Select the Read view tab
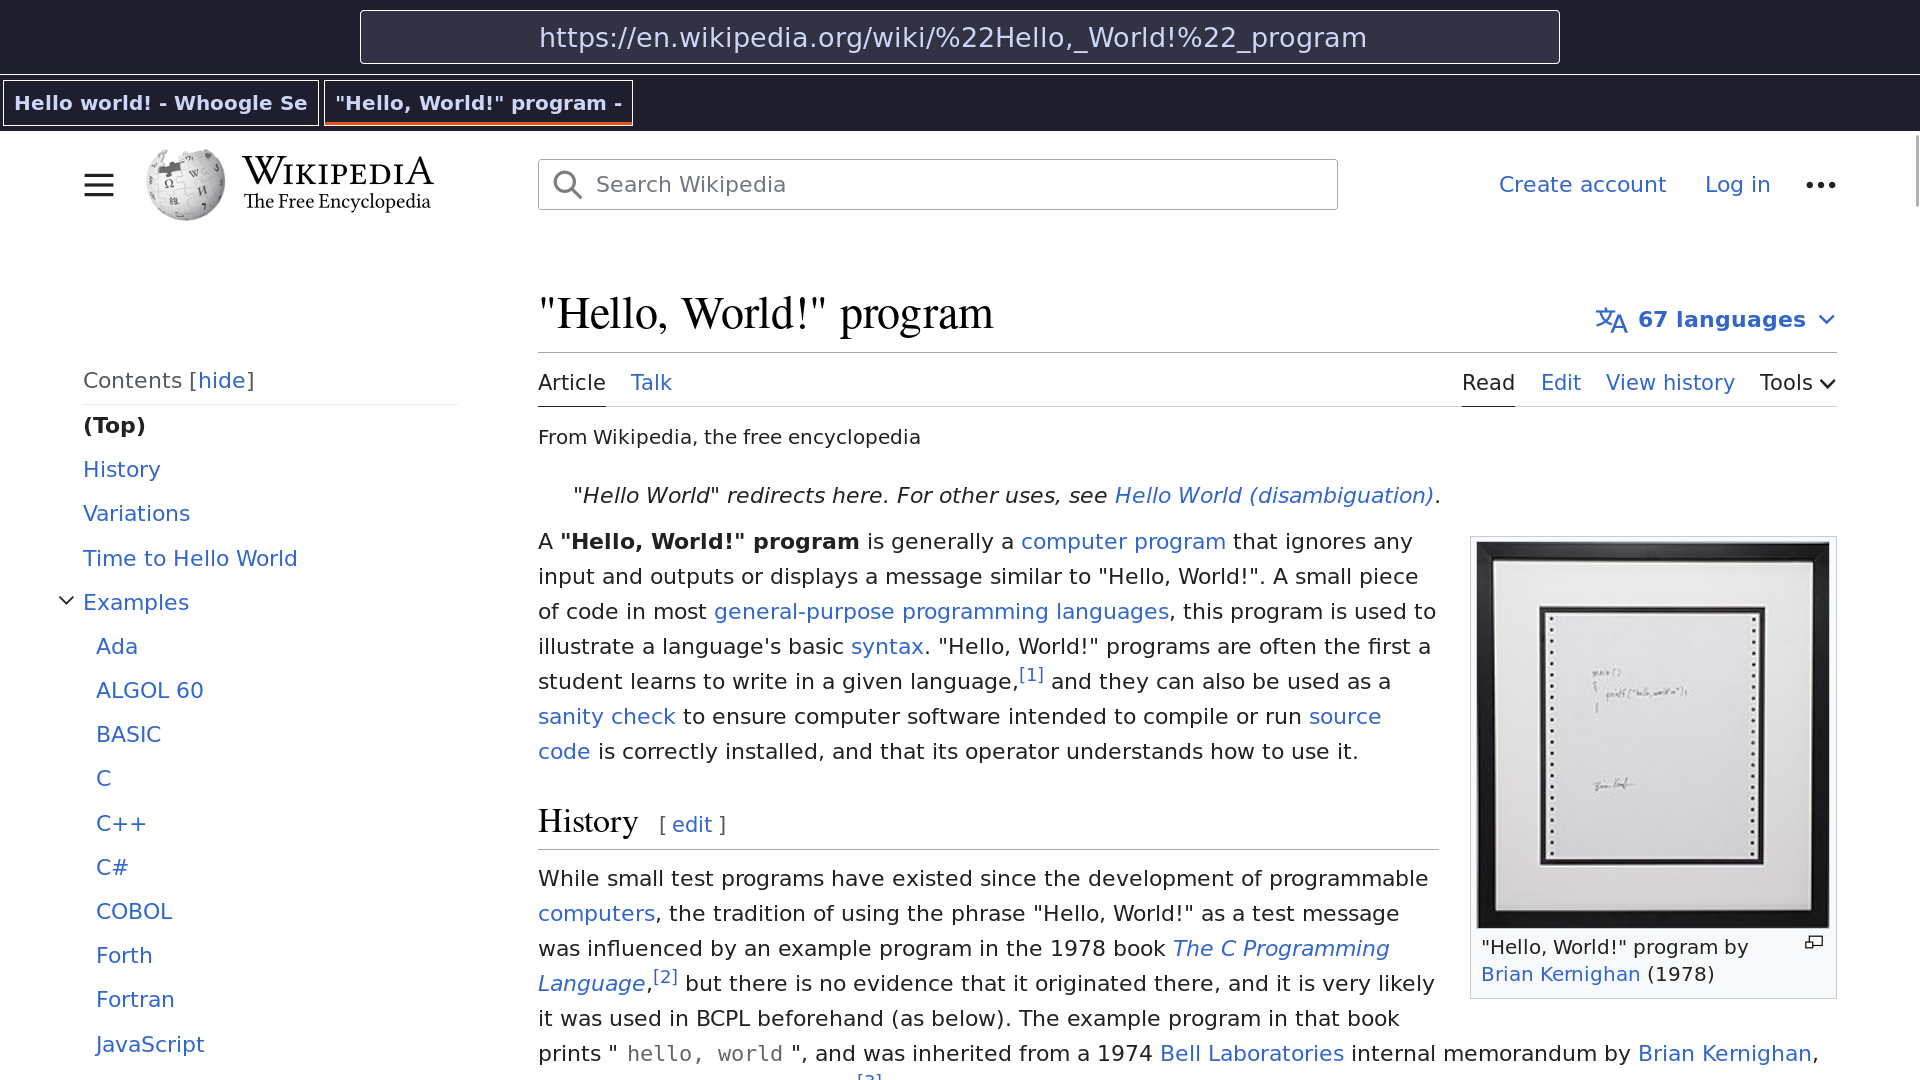Image resolution: width=1920 pixels, height=1080 pixels. tap(1488, 383)
